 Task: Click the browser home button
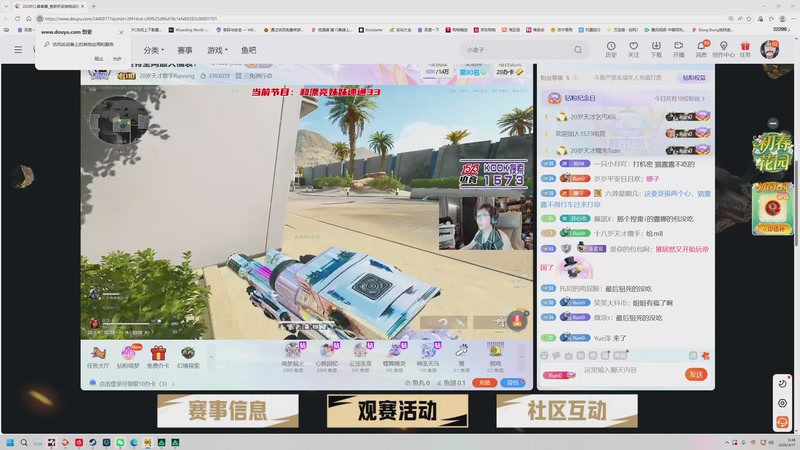tap(29, 18)
